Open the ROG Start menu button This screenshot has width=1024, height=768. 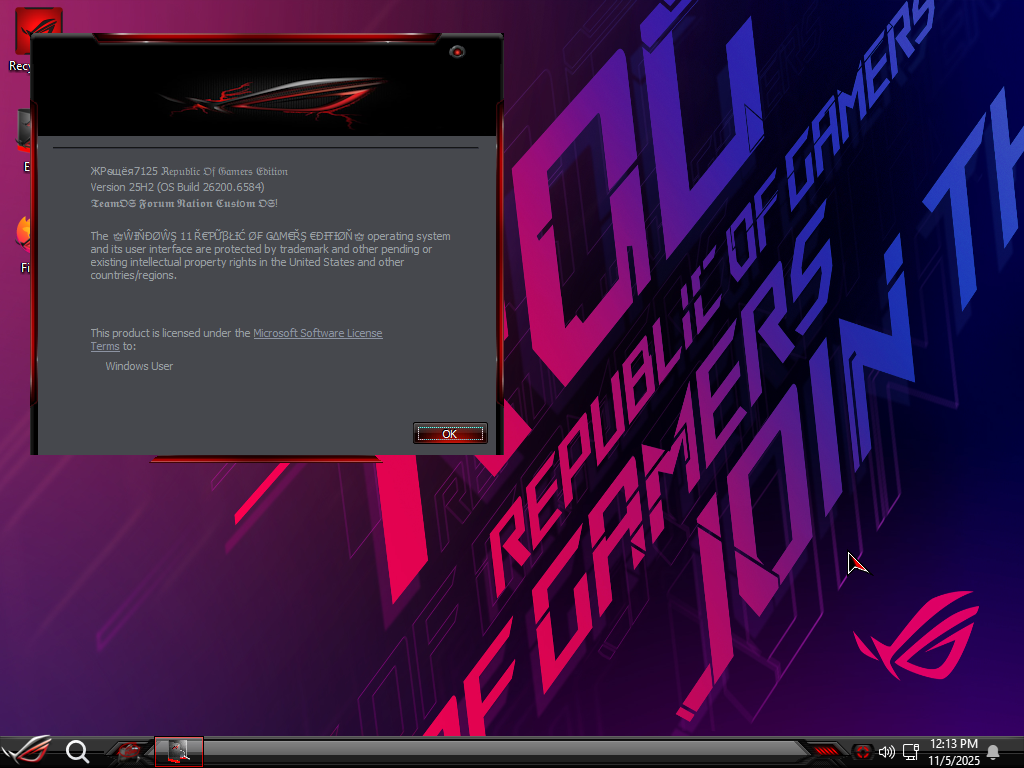(x=28, y=751)
